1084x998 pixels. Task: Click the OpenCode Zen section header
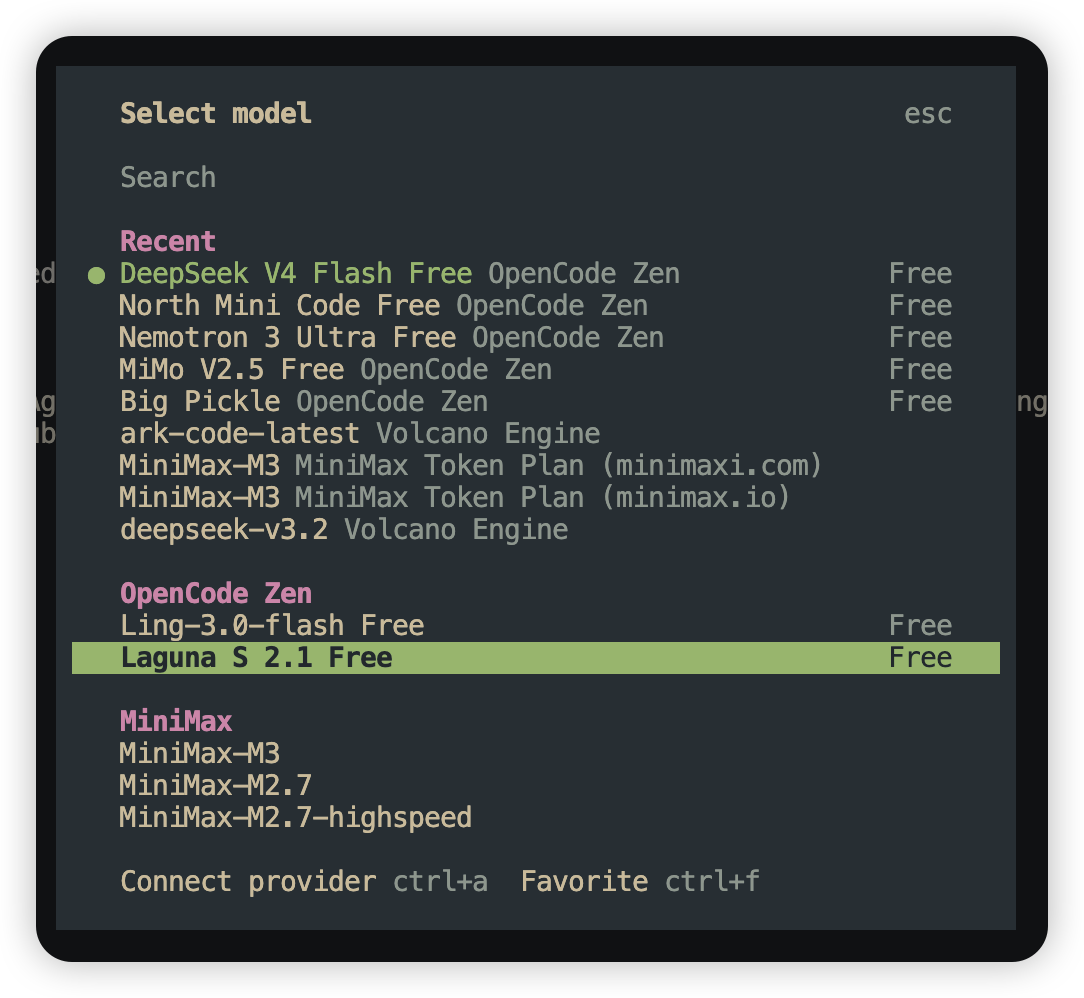[x=216, y=594]
